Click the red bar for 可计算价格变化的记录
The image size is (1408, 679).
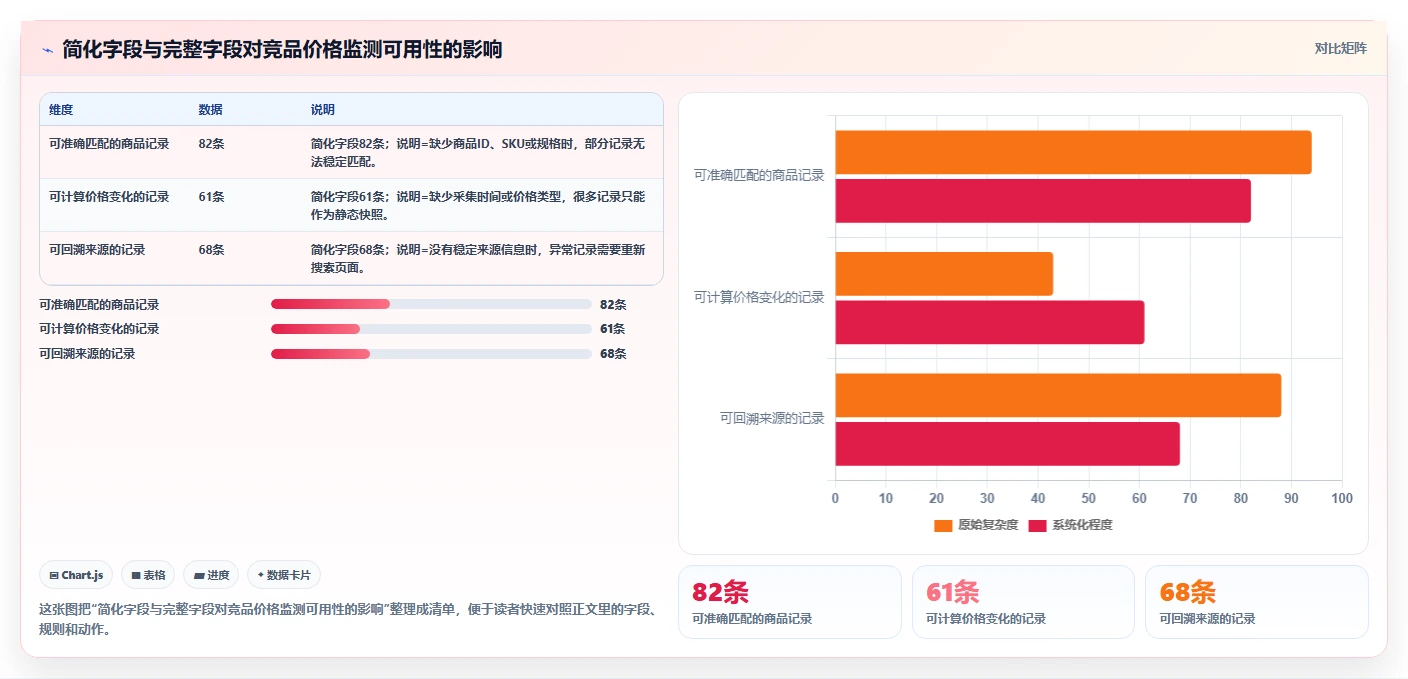click(x=990, y=322)
